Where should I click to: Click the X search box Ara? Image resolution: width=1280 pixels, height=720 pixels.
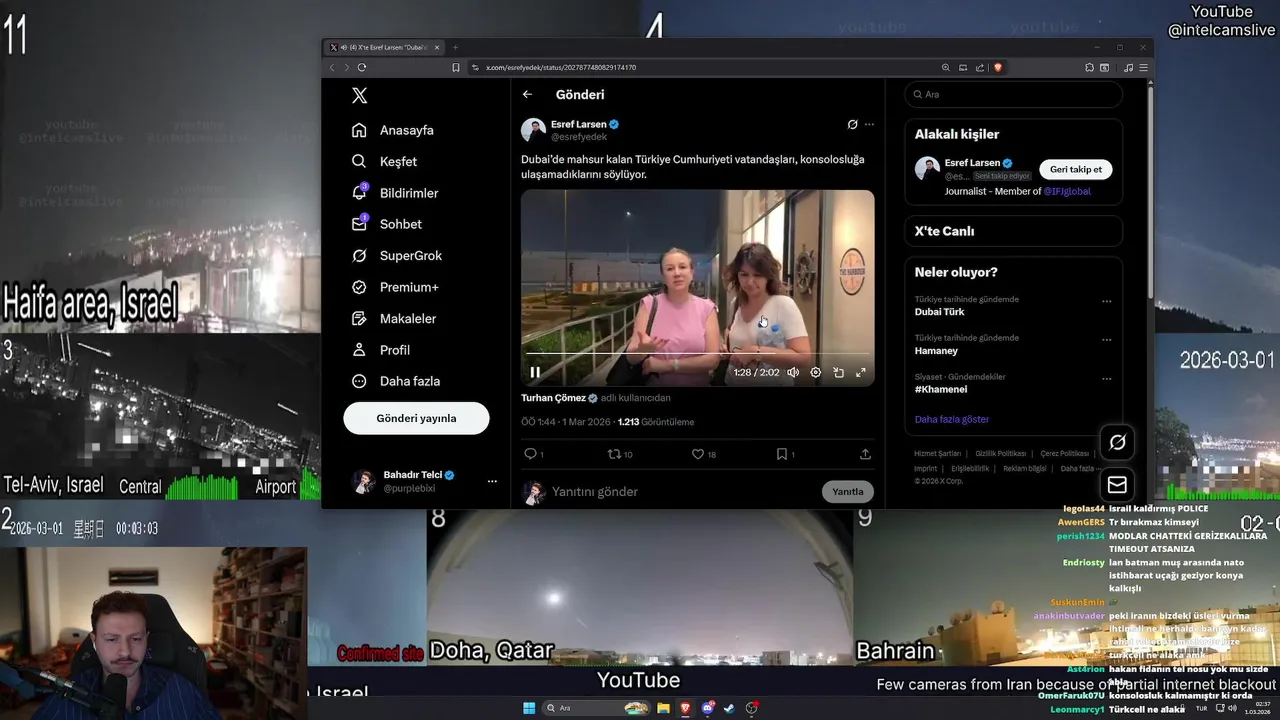point(1013,94)
